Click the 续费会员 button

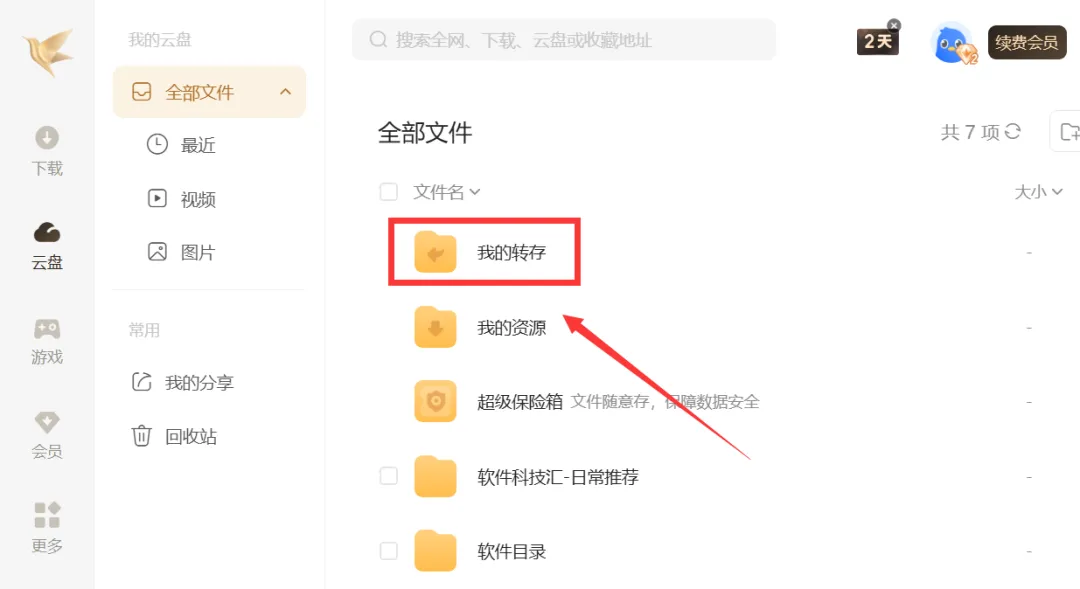tap(1027, 42)
